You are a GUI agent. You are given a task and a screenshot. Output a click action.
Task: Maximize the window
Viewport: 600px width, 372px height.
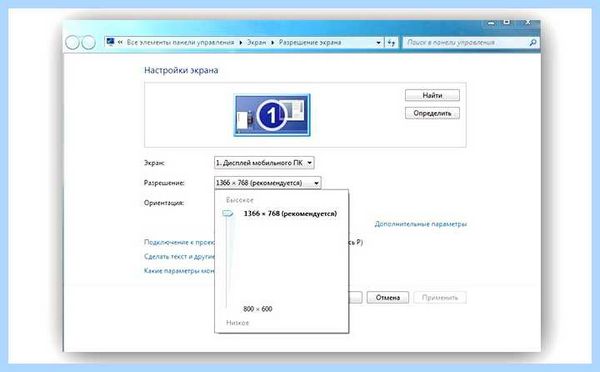(x=507, y=23)
